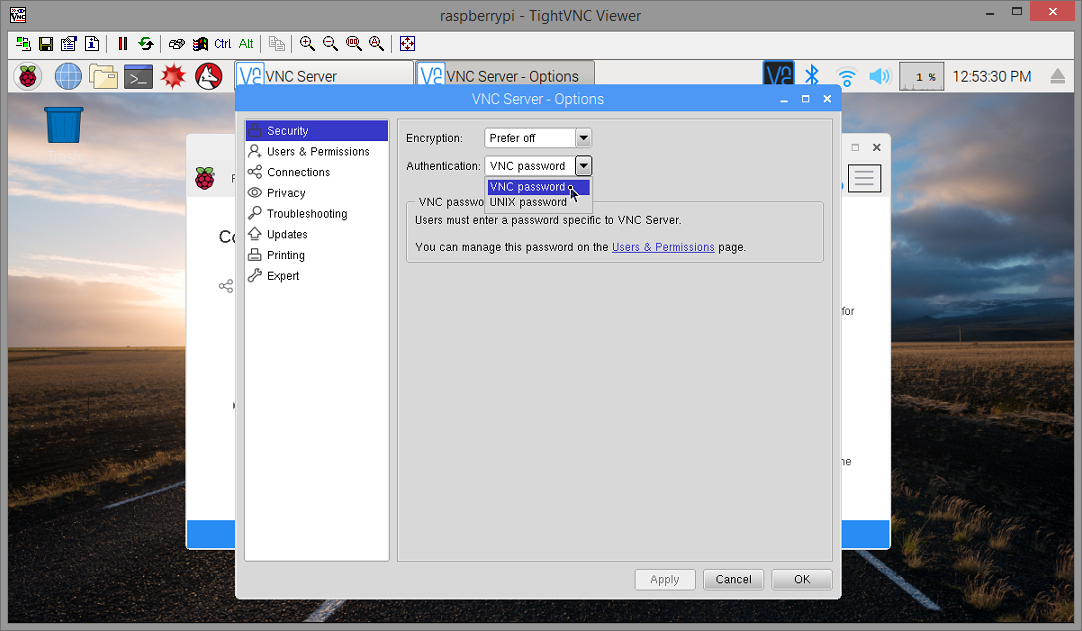Screen dimensions: 1082x631
Task: Click the raspberry logo in background VNC Server window
Action: point(205,178)
